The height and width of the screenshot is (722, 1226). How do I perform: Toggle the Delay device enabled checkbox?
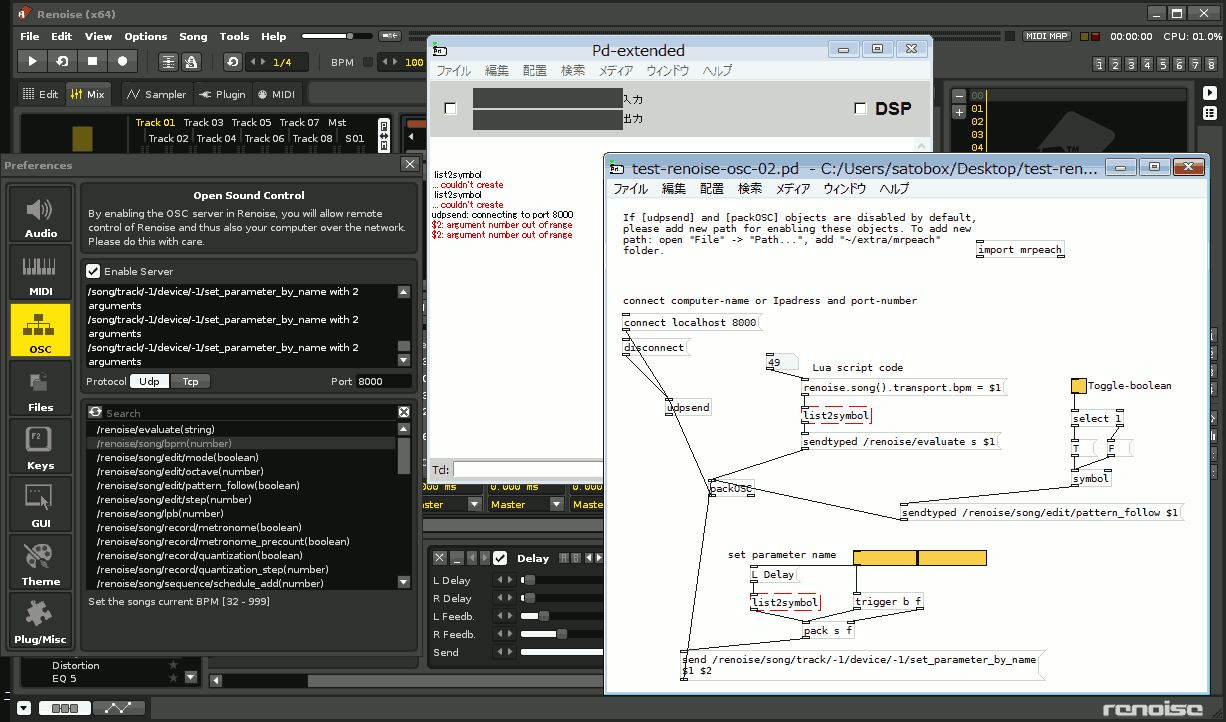point(500,558)
